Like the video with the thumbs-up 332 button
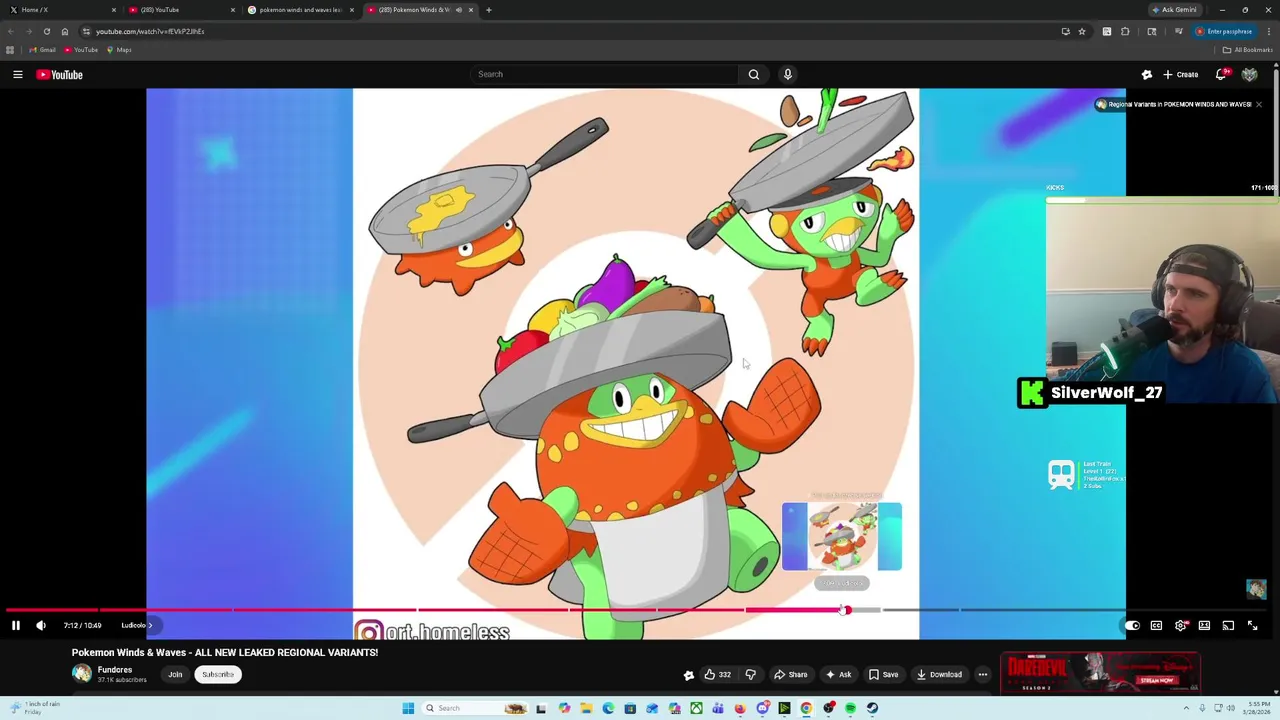Viewport: 1280px width, 720px height. pyautogui.click(x=718, y=674)
